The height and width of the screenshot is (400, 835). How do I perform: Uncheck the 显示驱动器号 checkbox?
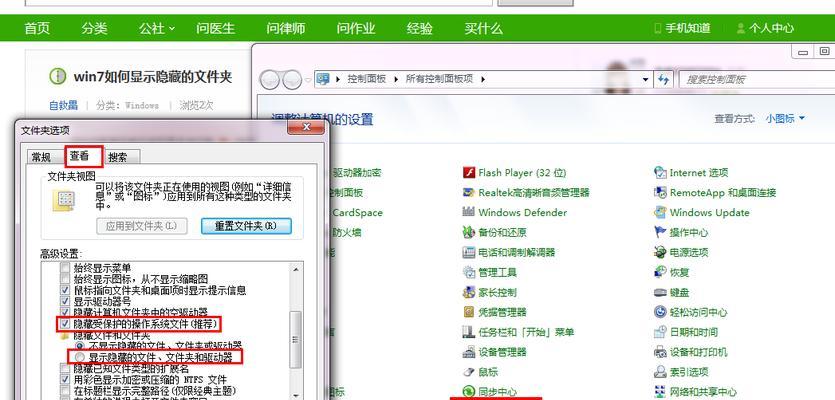[x=65, y=301]
